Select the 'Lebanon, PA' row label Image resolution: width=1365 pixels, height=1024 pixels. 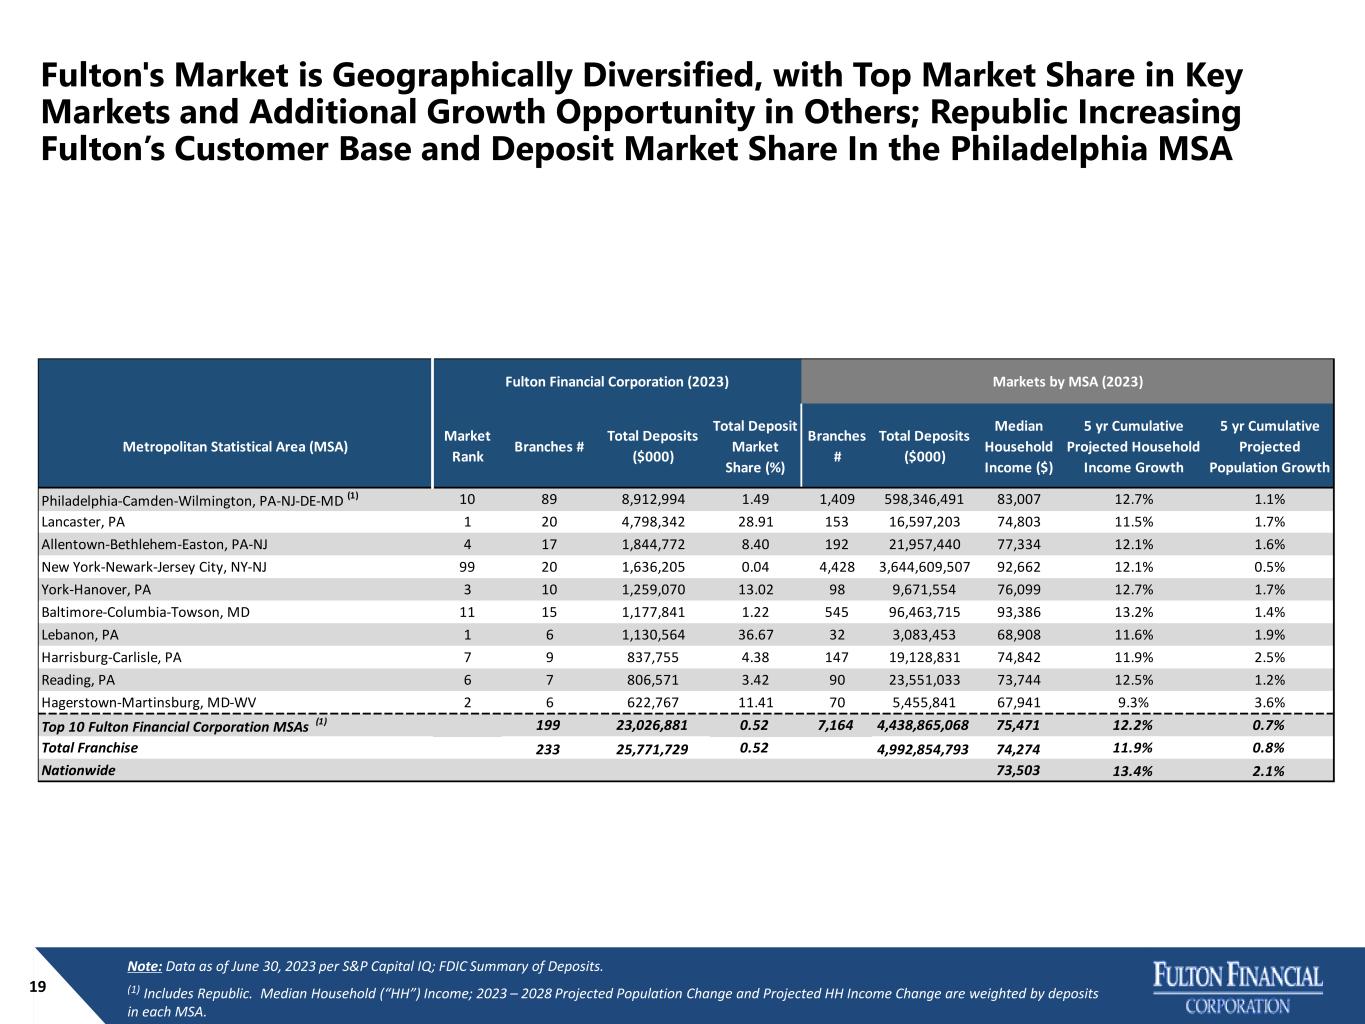click(79, 634)
